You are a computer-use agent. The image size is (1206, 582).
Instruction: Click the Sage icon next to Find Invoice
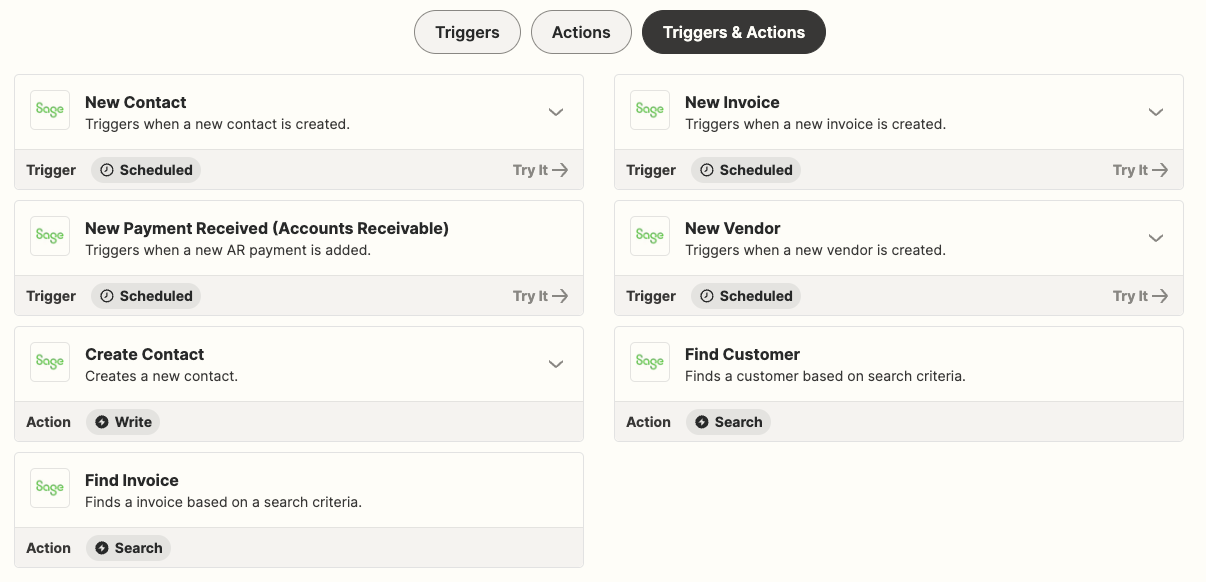coord(50,488)
